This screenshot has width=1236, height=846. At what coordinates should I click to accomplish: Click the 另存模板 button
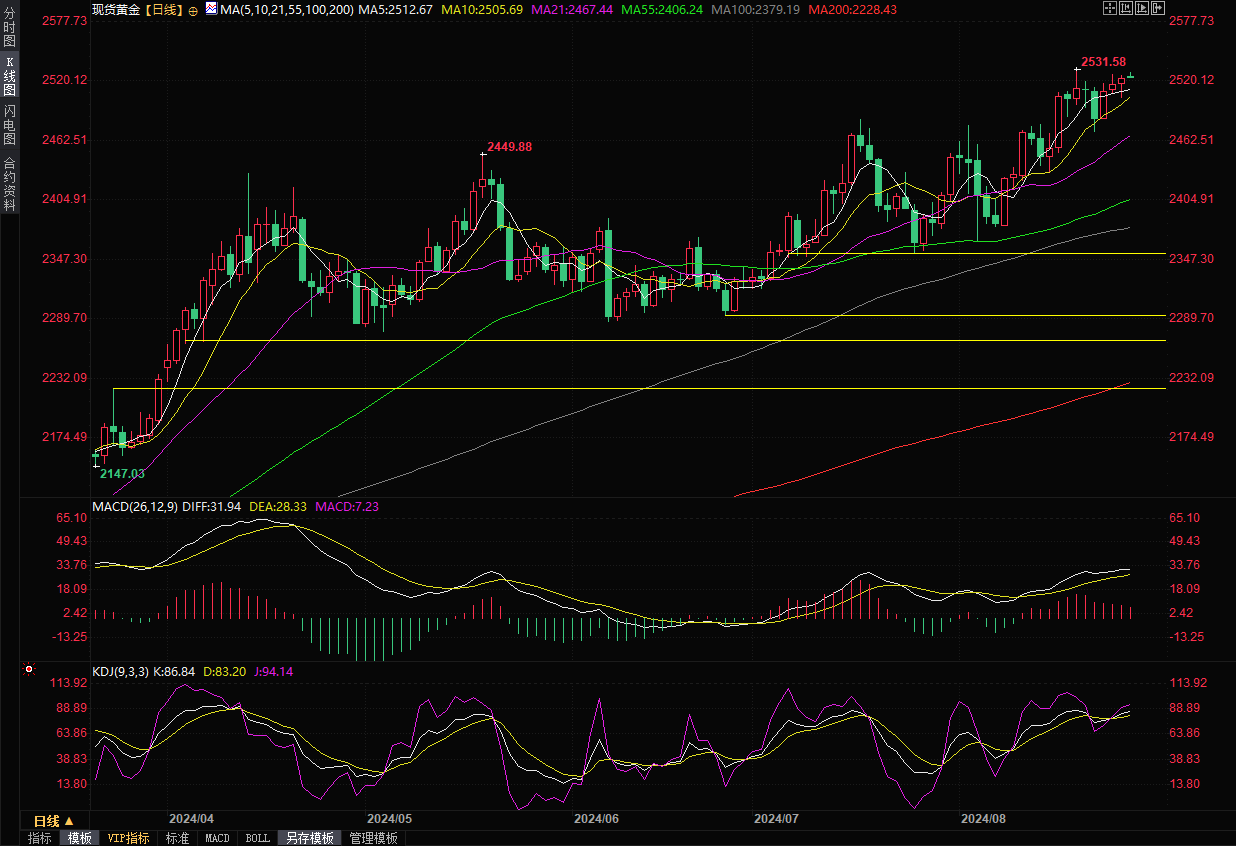[x=309, y=838]
